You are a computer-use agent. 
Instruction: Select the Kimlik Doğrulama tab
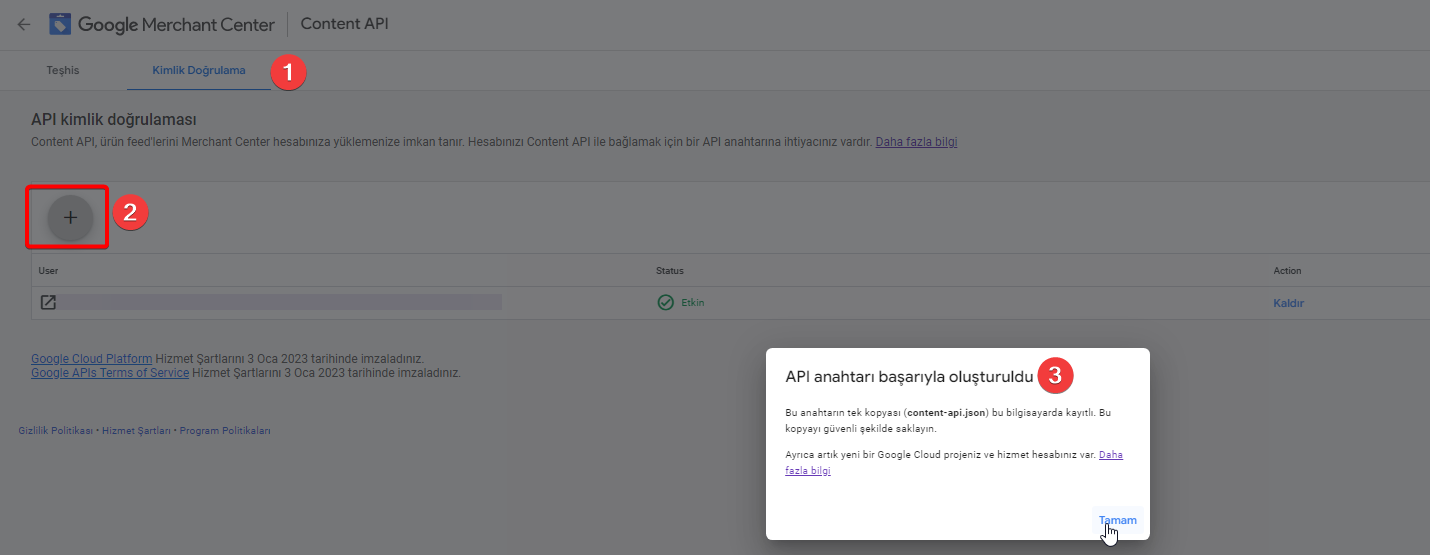click(x=198, y=71)
